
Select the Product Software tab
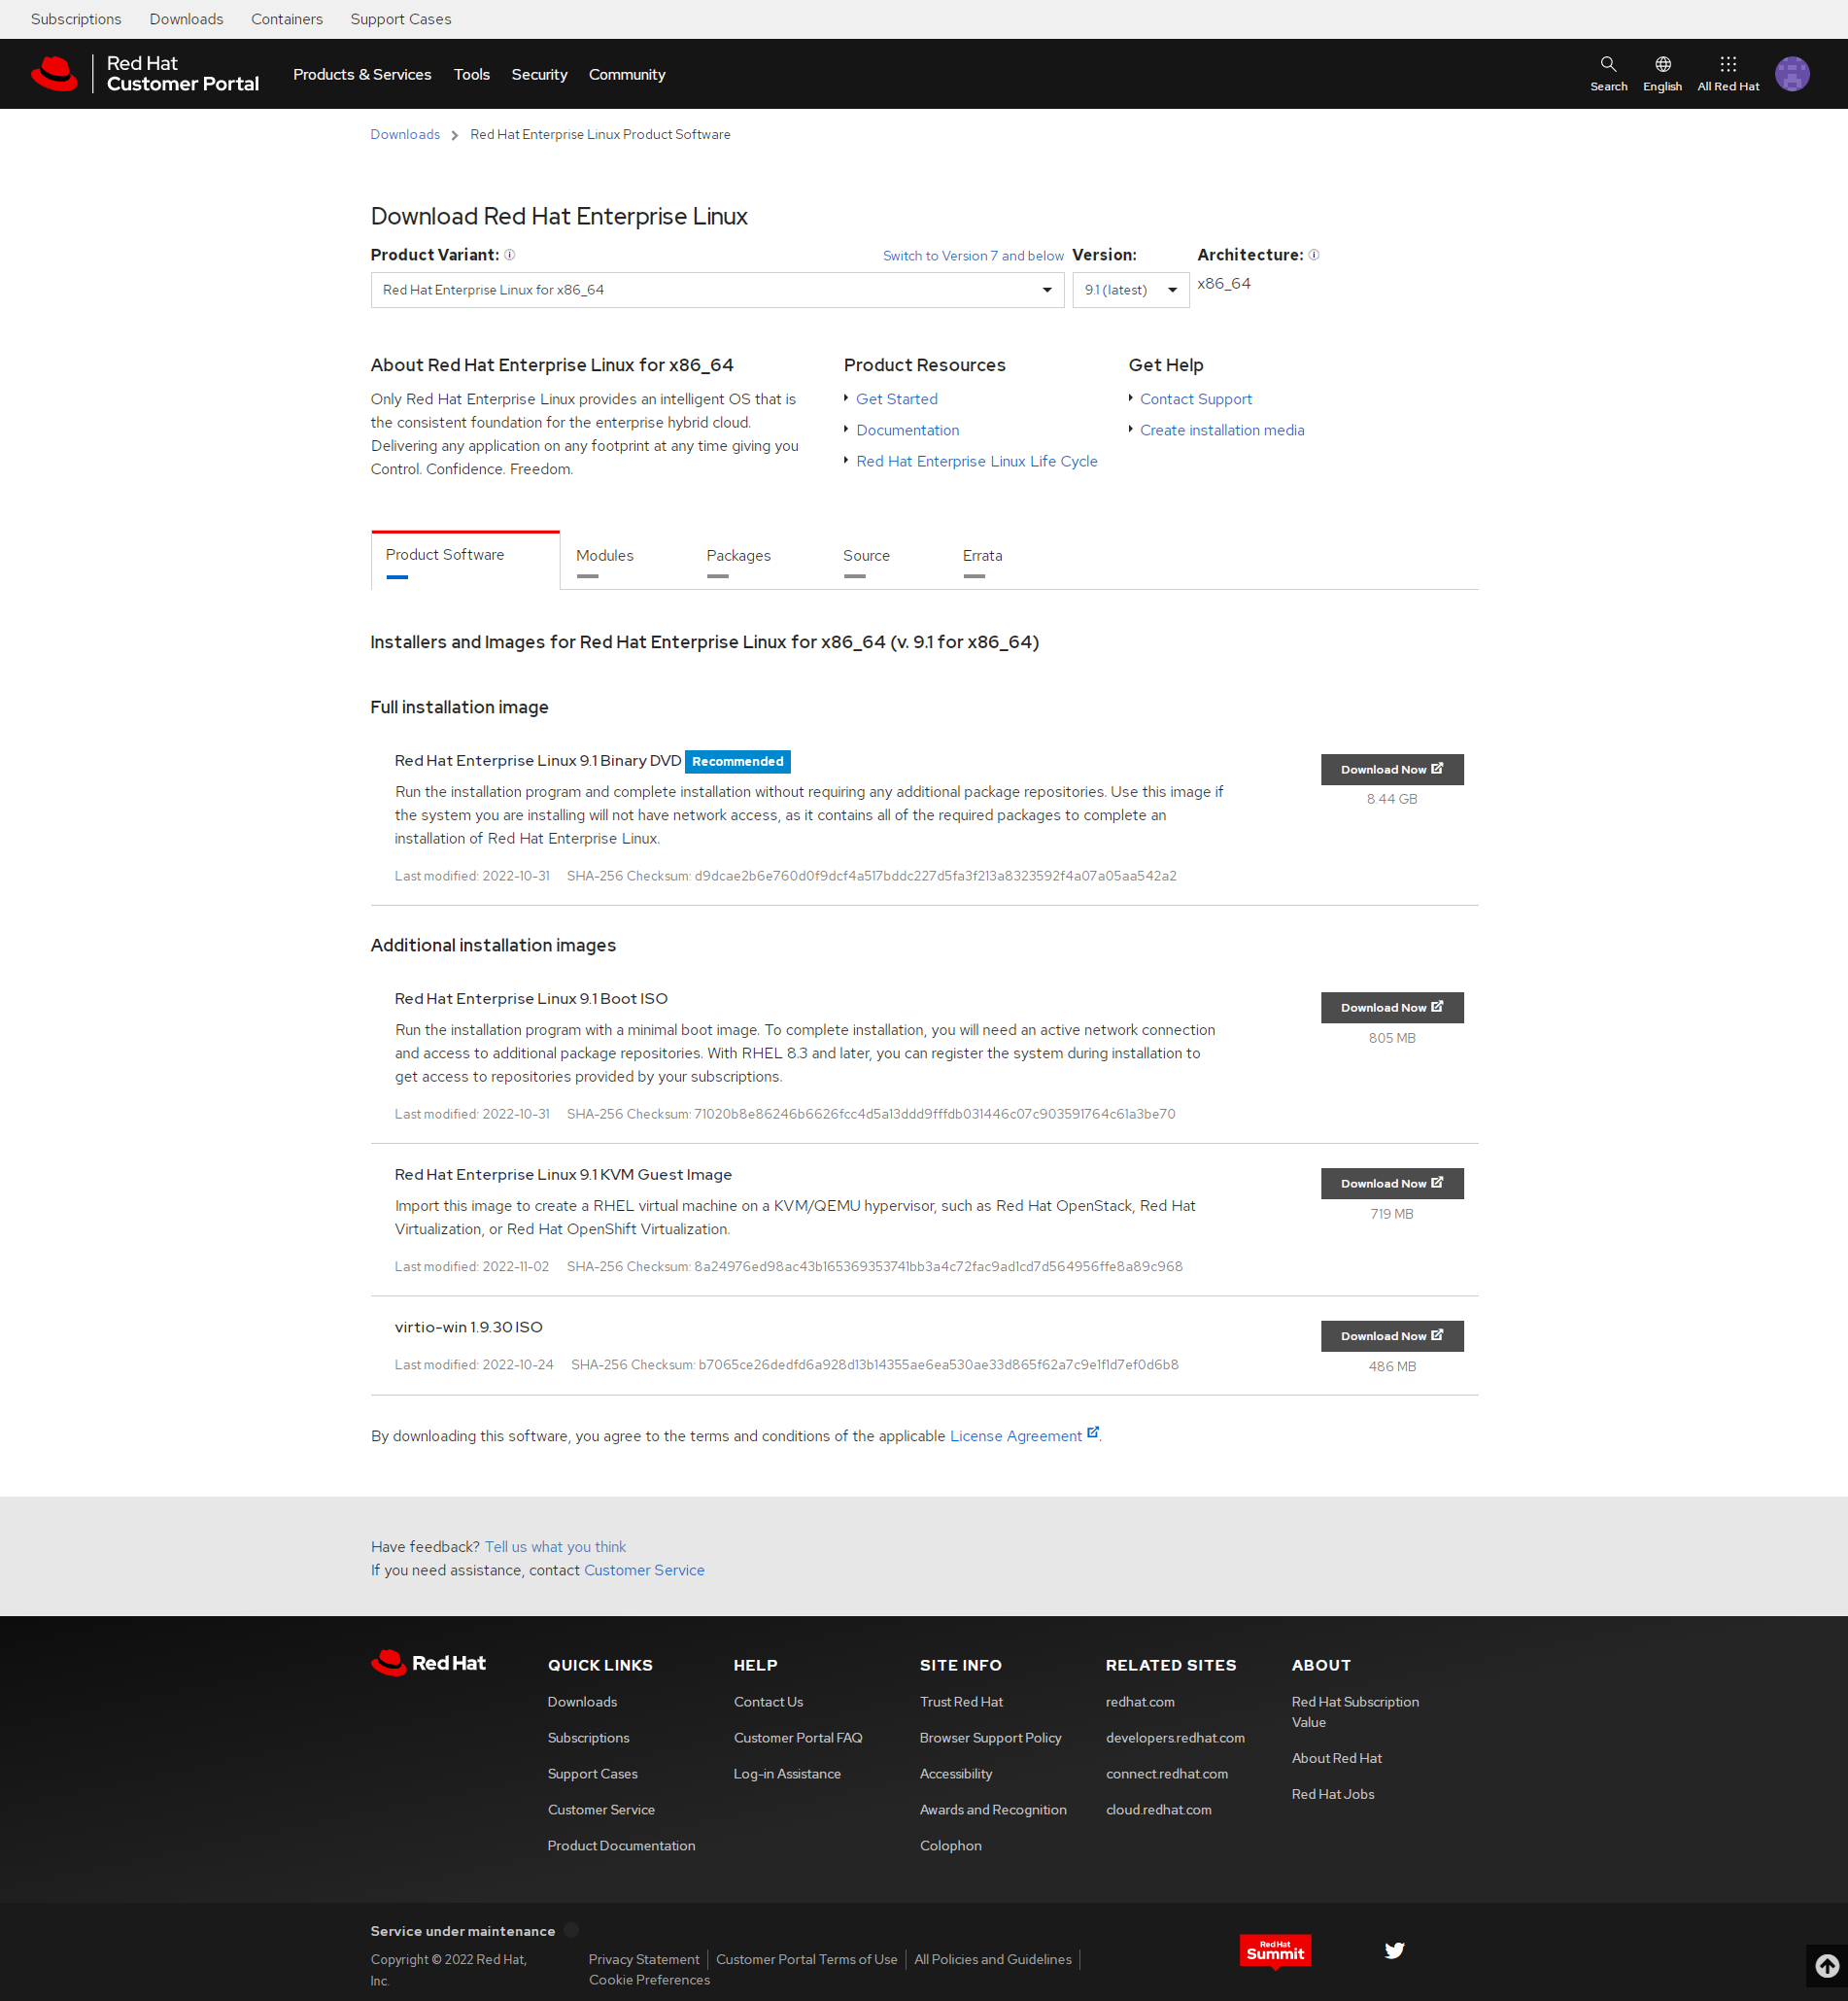tap(465, 560)
